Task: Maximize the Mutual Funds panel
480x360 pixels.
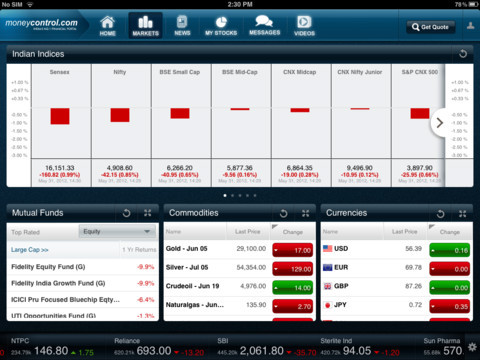Action: [148, 213]
